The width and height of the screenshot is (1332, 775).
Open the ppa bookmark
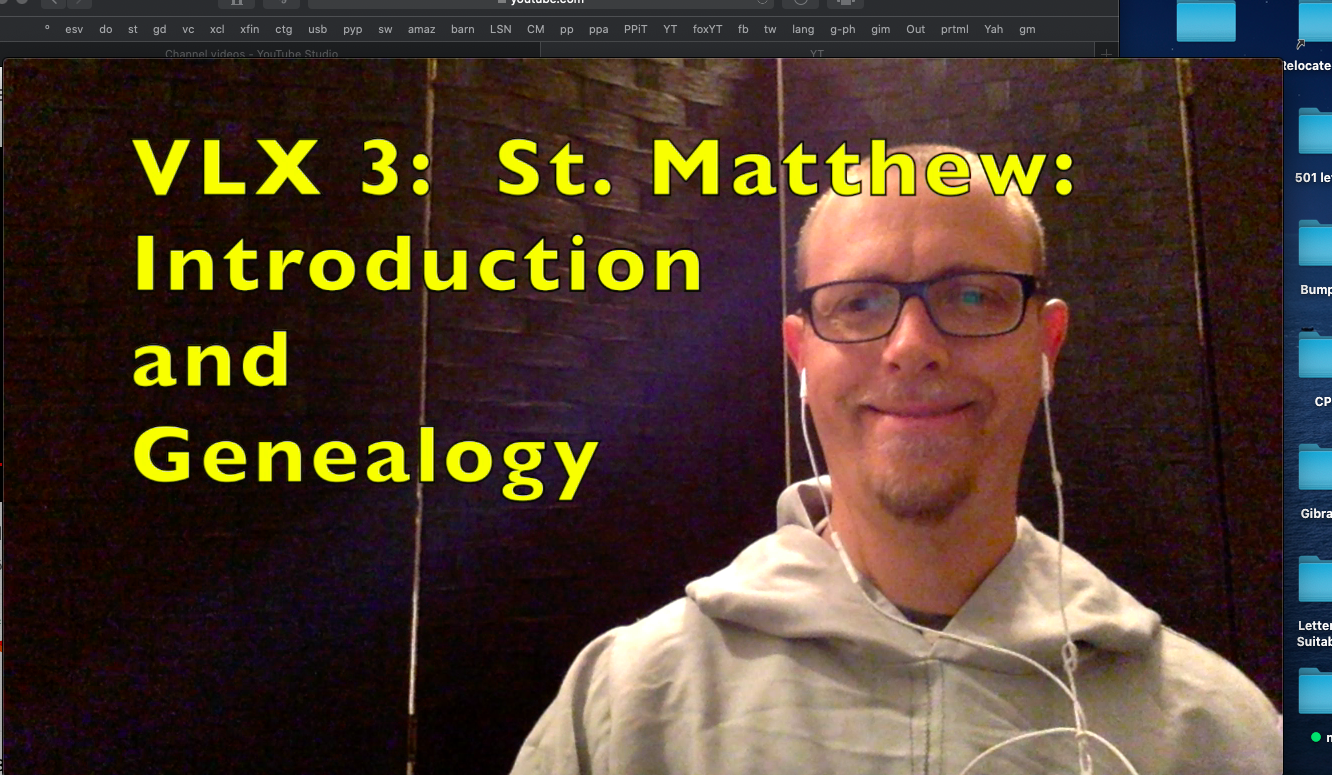(599, 29)
